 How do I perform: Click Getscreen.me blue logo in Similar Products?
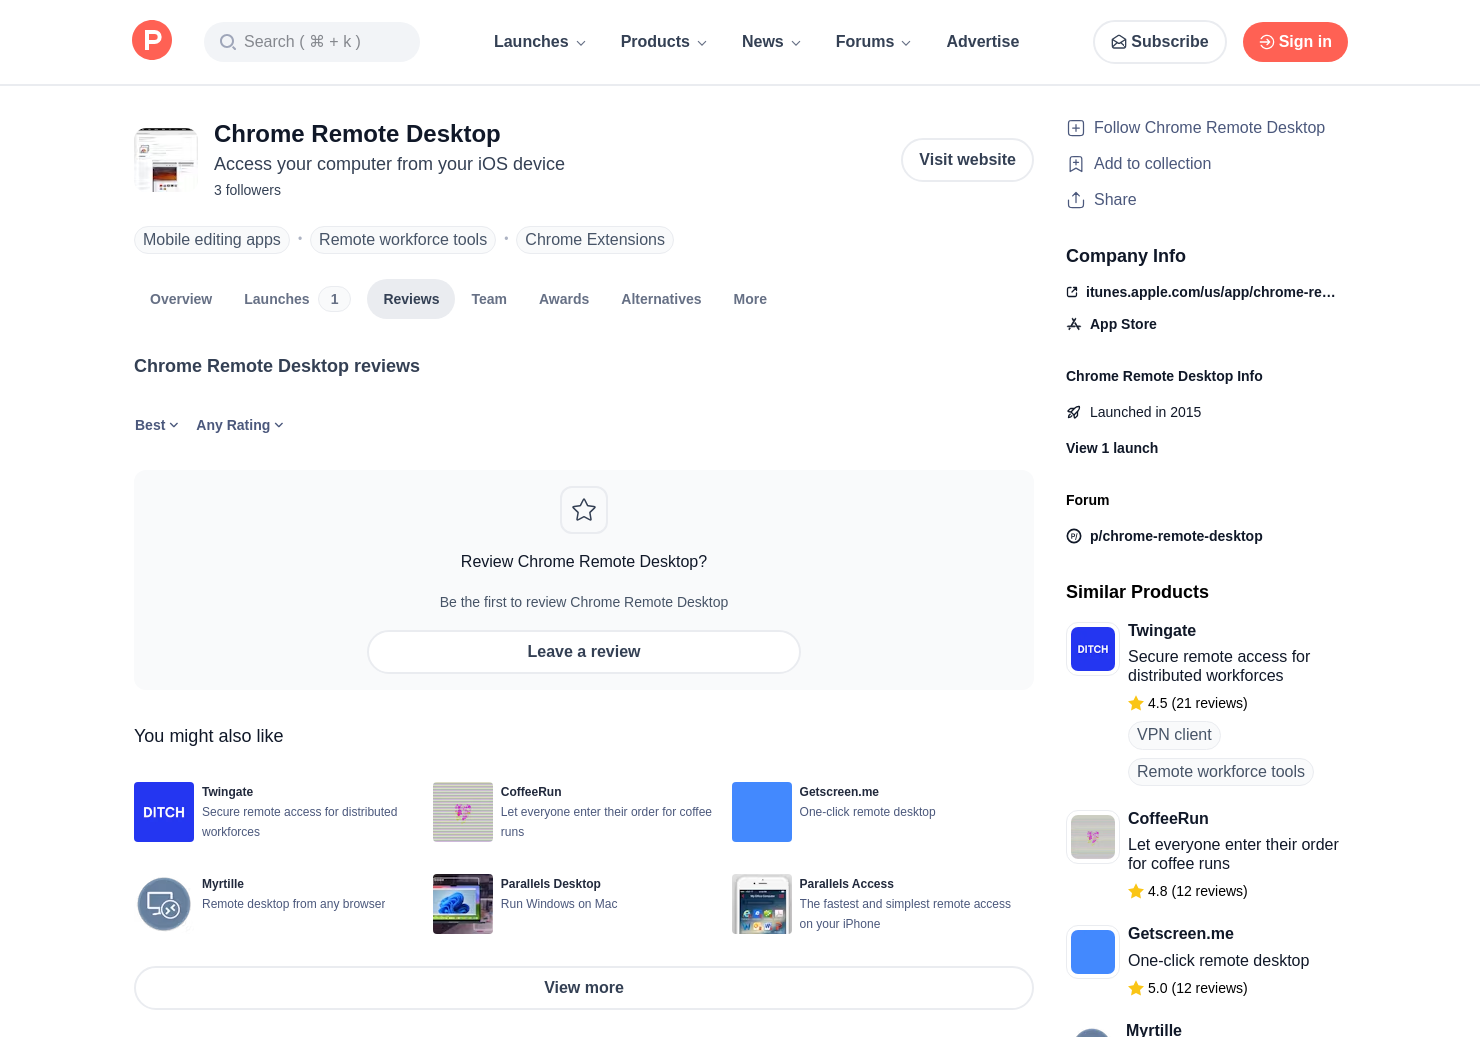[1093, 952]
